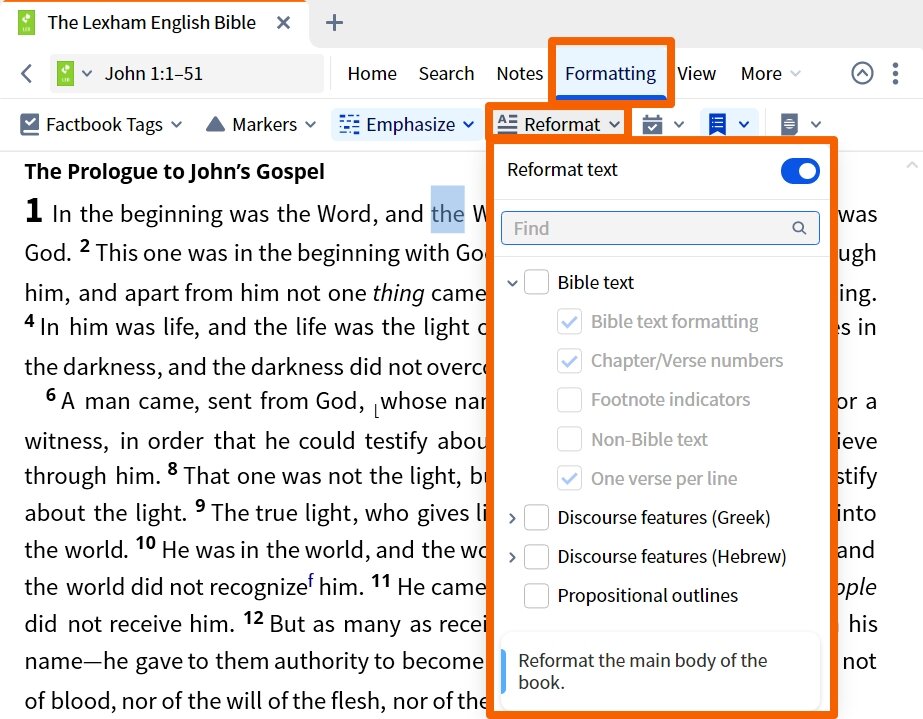Open the View tab

[x=697, y=74]
